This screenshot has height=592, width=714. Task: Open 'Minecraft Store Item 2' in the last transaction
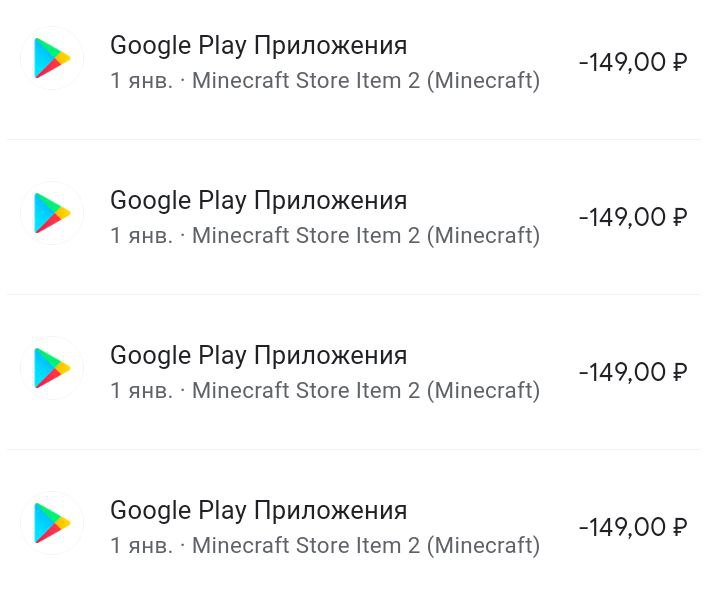click(x=305, y=545)
